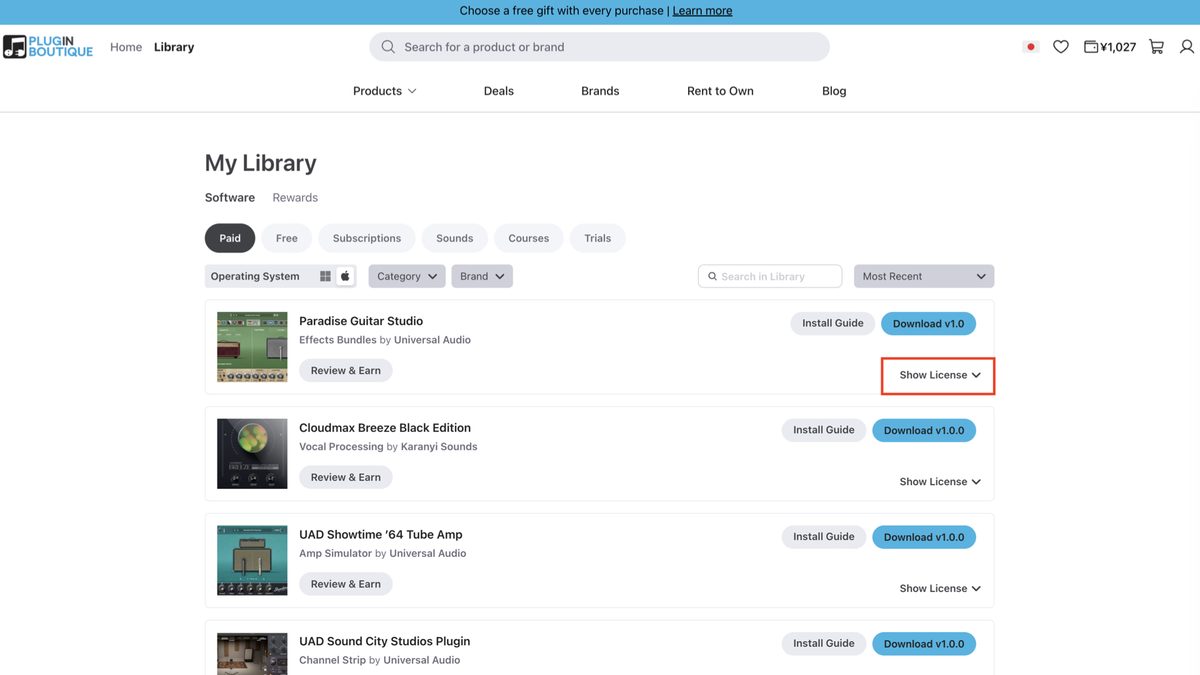Select the Paid filter pill
1200x675 pixels.
230,238
